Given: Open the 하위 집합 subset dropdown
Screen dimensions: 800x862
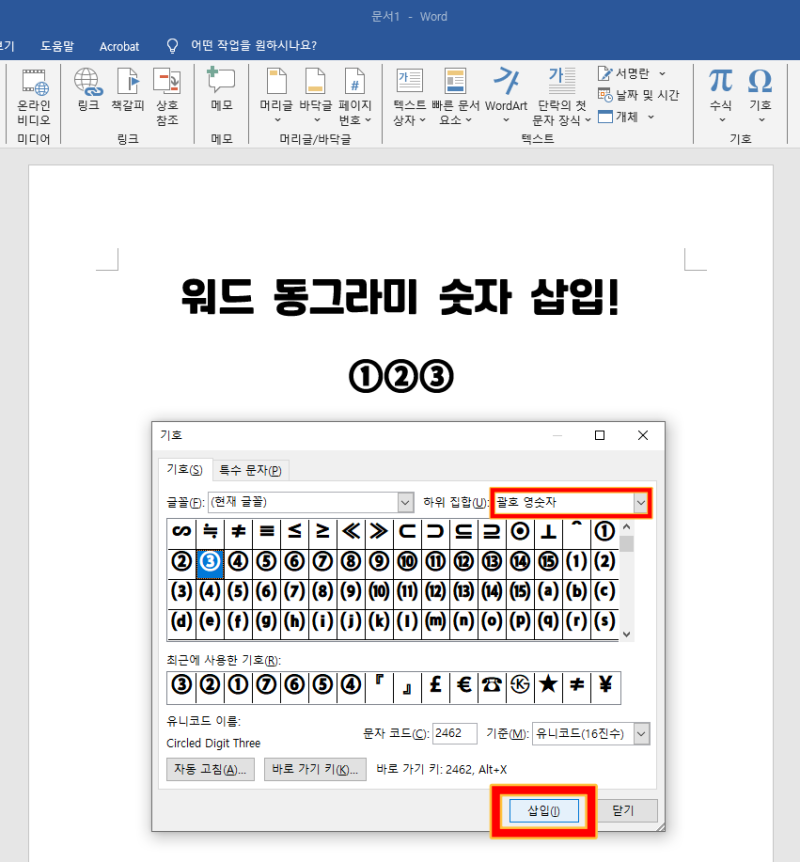Looking at the screenshot, I should click(x=640, y=503).
